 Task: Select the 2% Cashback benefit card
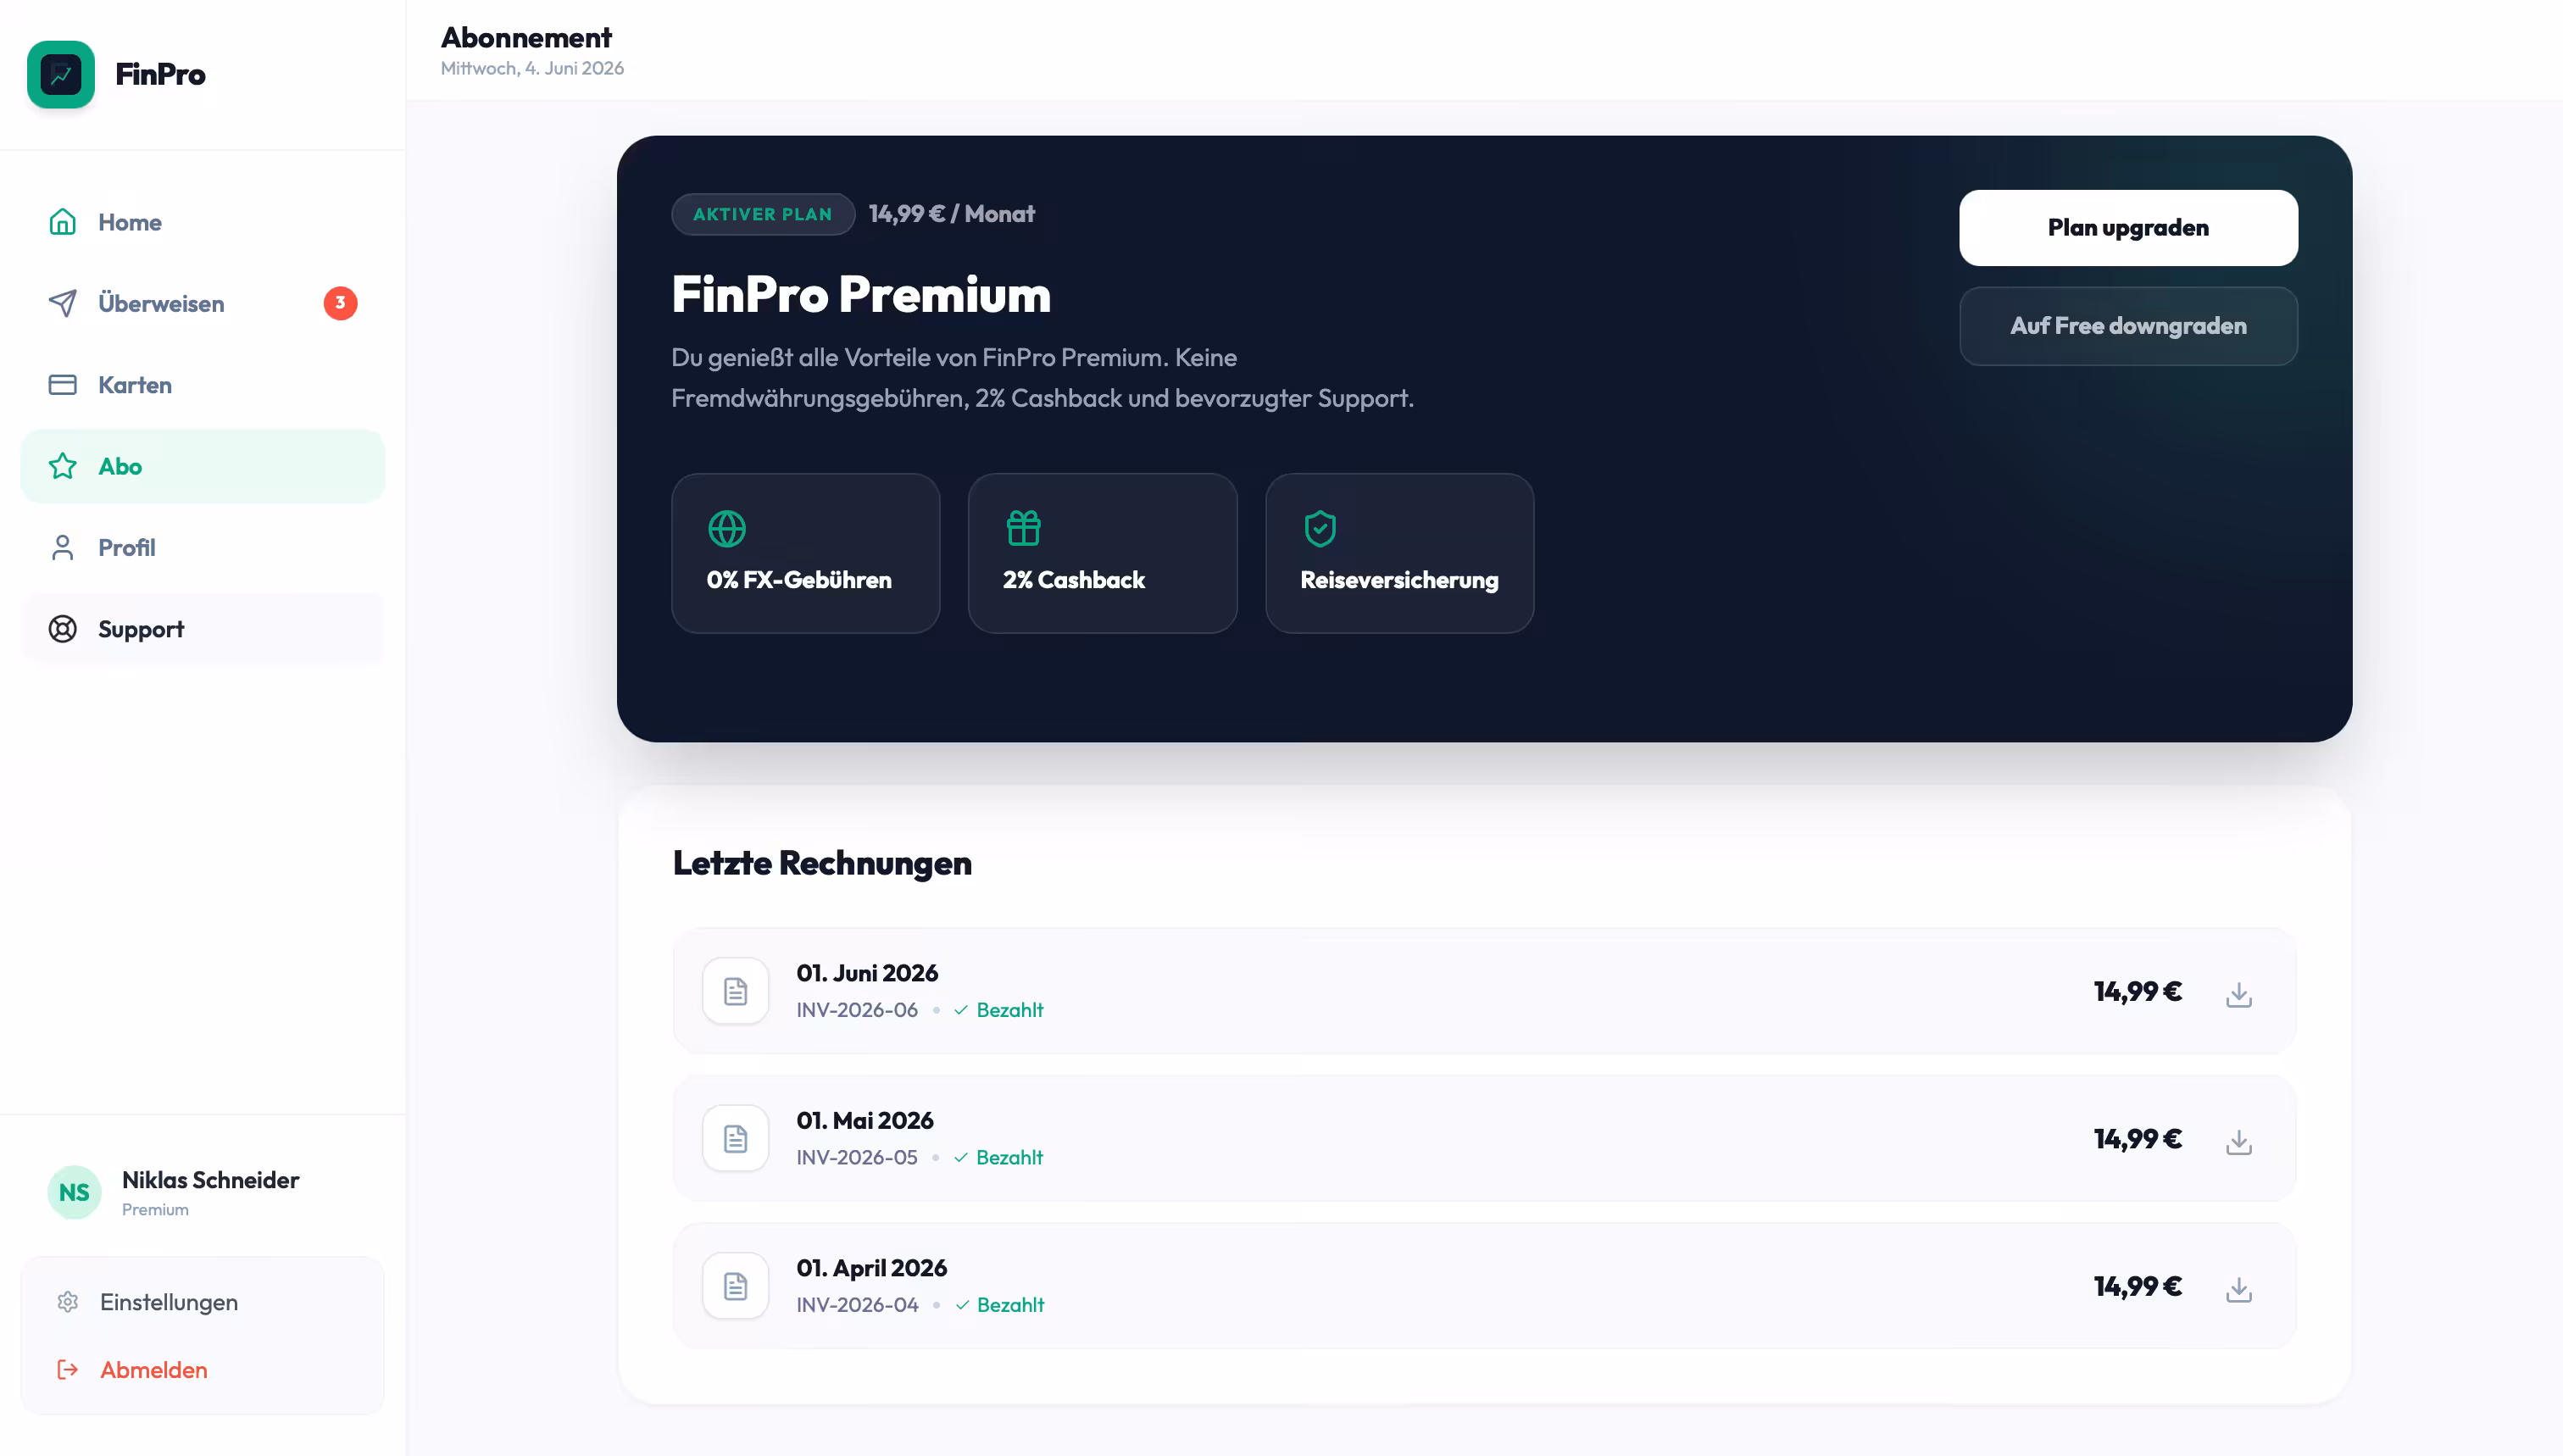pos(1102,553)
